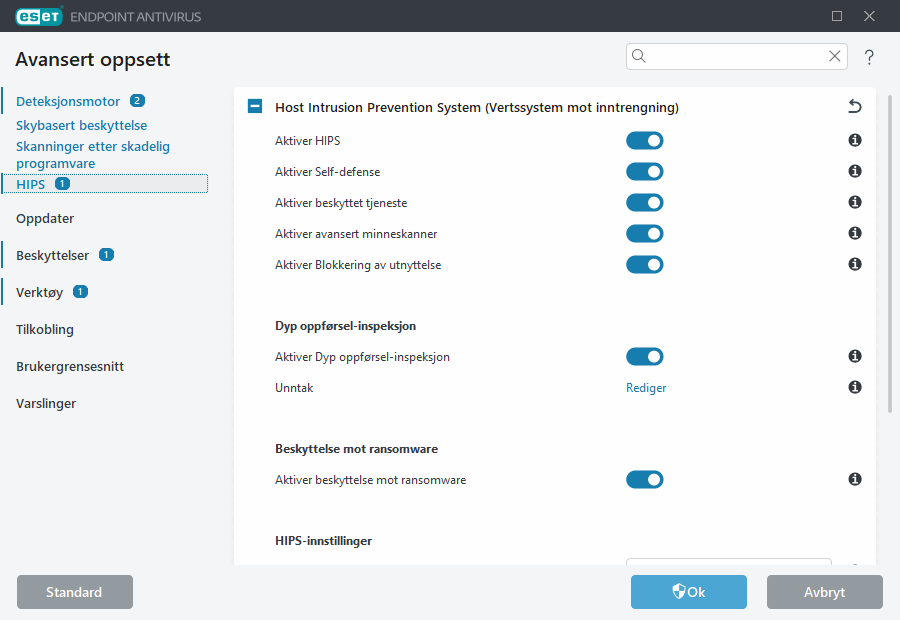Click the badge 2 next to Deteksjonsmotor
This screenshot has width=900, height=620.
coord(137,100)
